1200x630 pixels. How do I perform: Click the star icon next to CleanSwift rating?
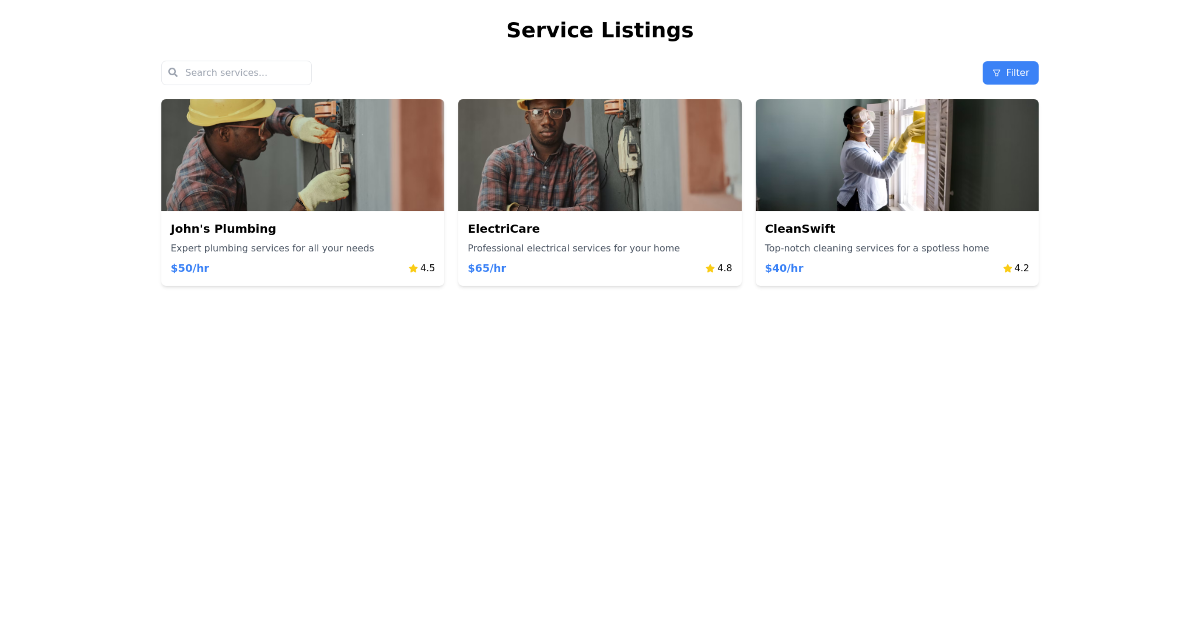1006,268
